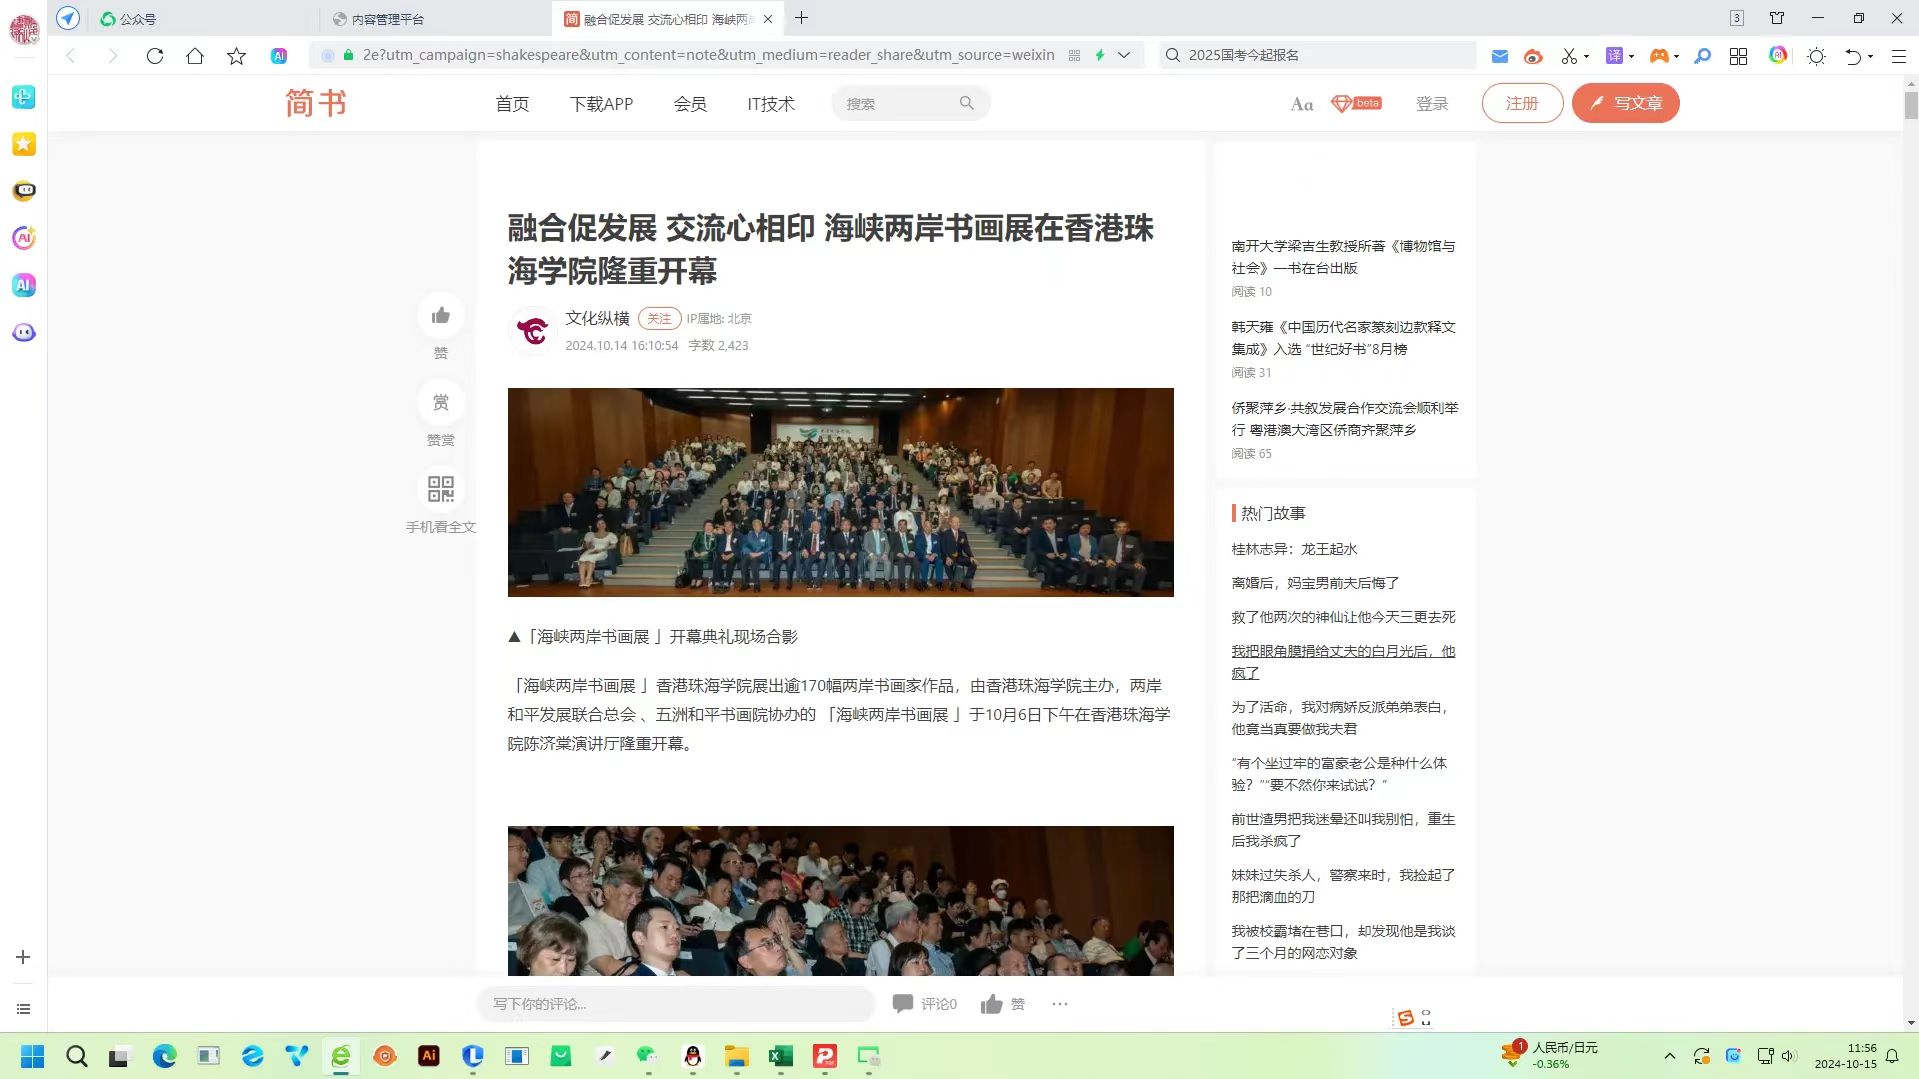1919x1079 pixels.
Task: Click the QR code 手机看全文 icon
Action: point(441,489)
